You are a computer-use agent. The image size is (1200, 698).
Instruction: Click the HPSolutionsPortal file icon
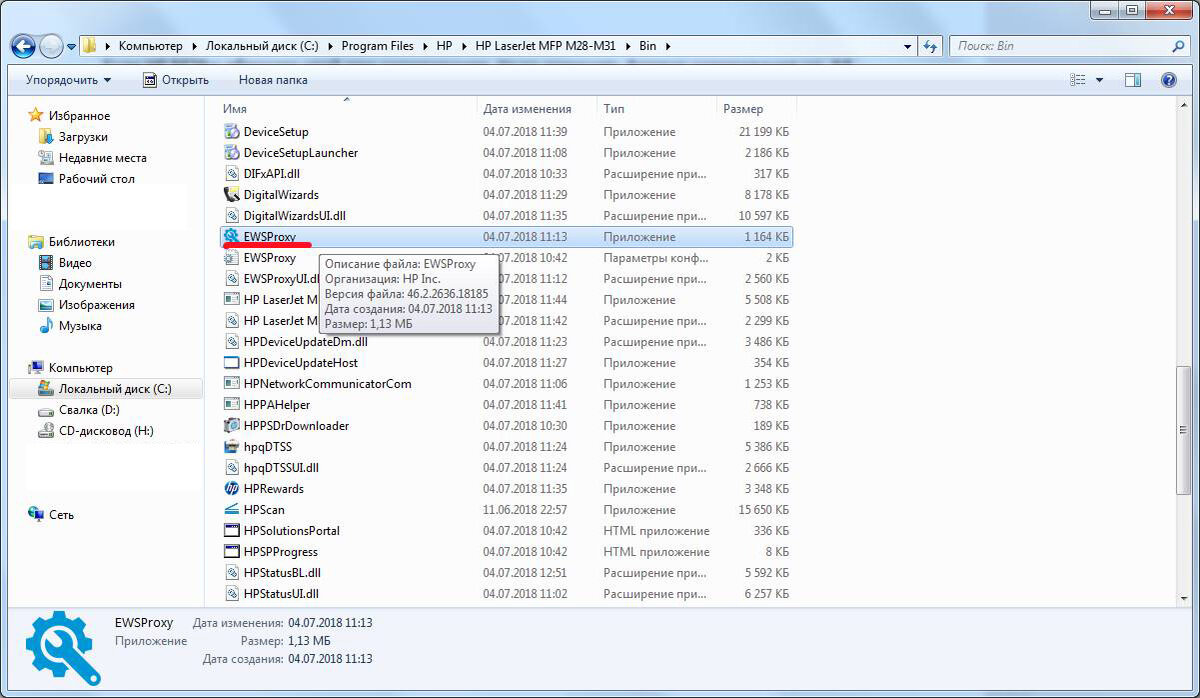231,531
